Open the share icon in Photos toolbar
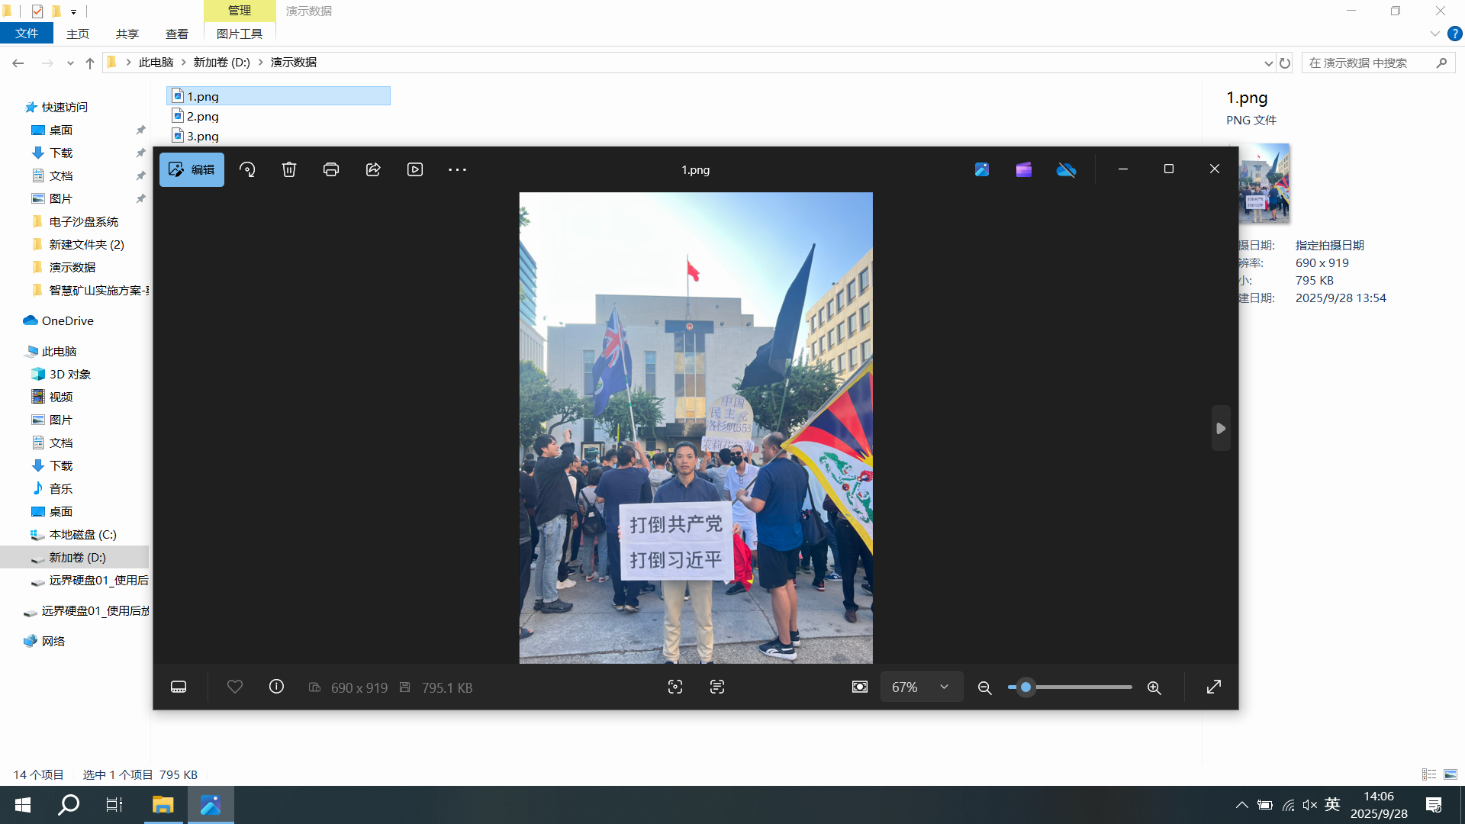Viewport: 1465px width, 824px height. pyautogui.click(x=373, y=170)
